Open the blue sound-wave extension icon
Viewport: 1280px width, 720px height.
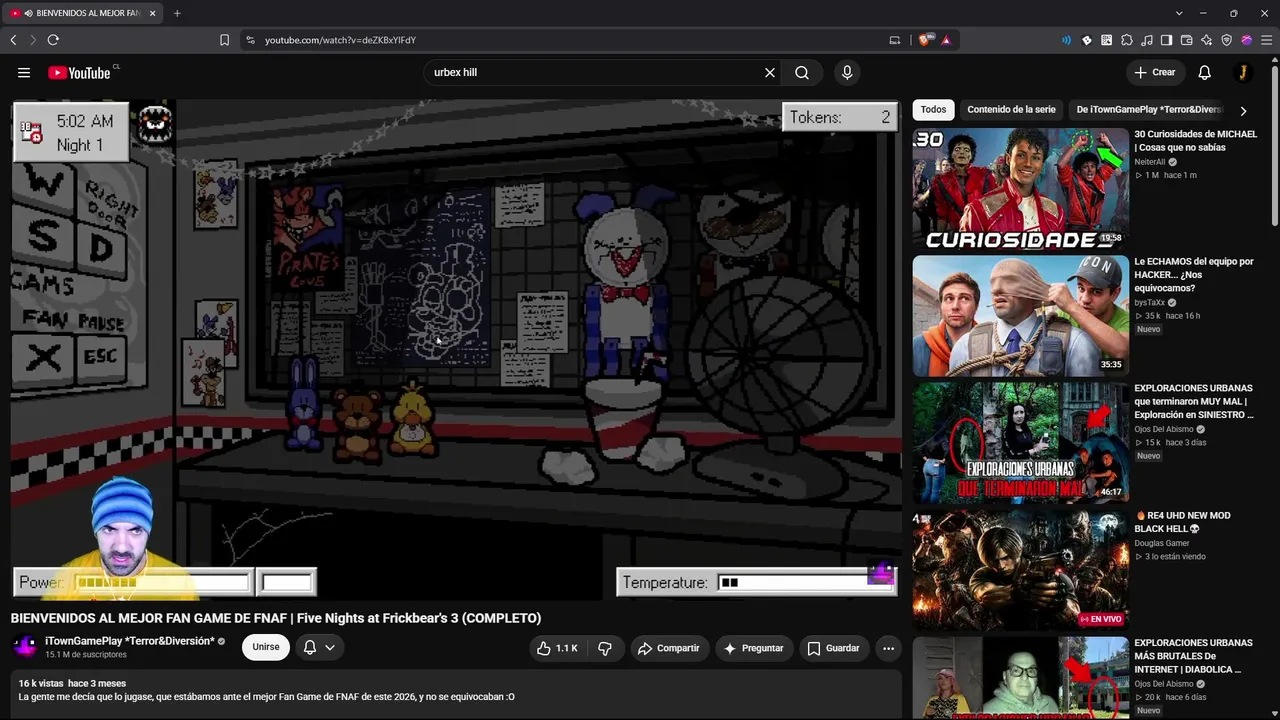[x=1066, y=40]
